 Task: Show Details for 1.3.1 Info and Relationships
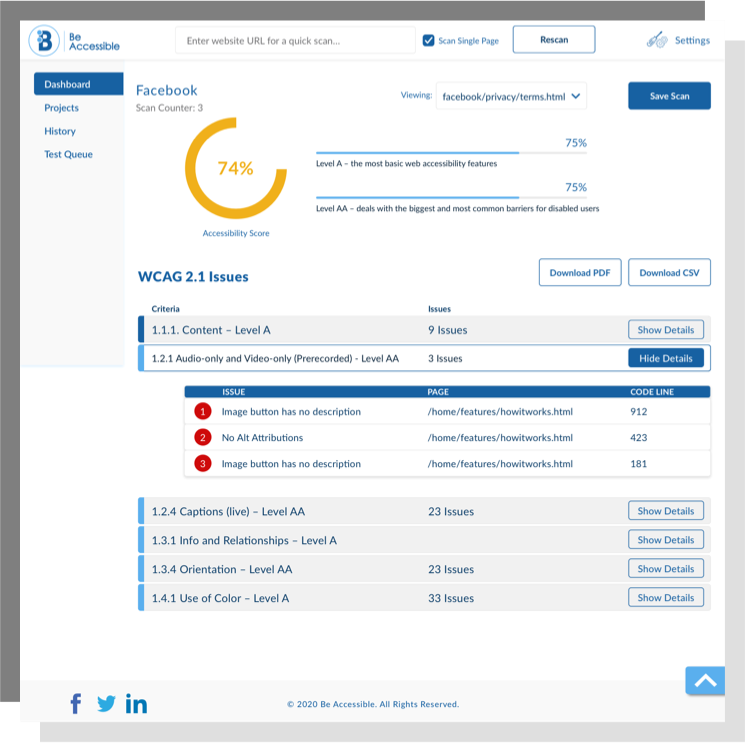666,540
